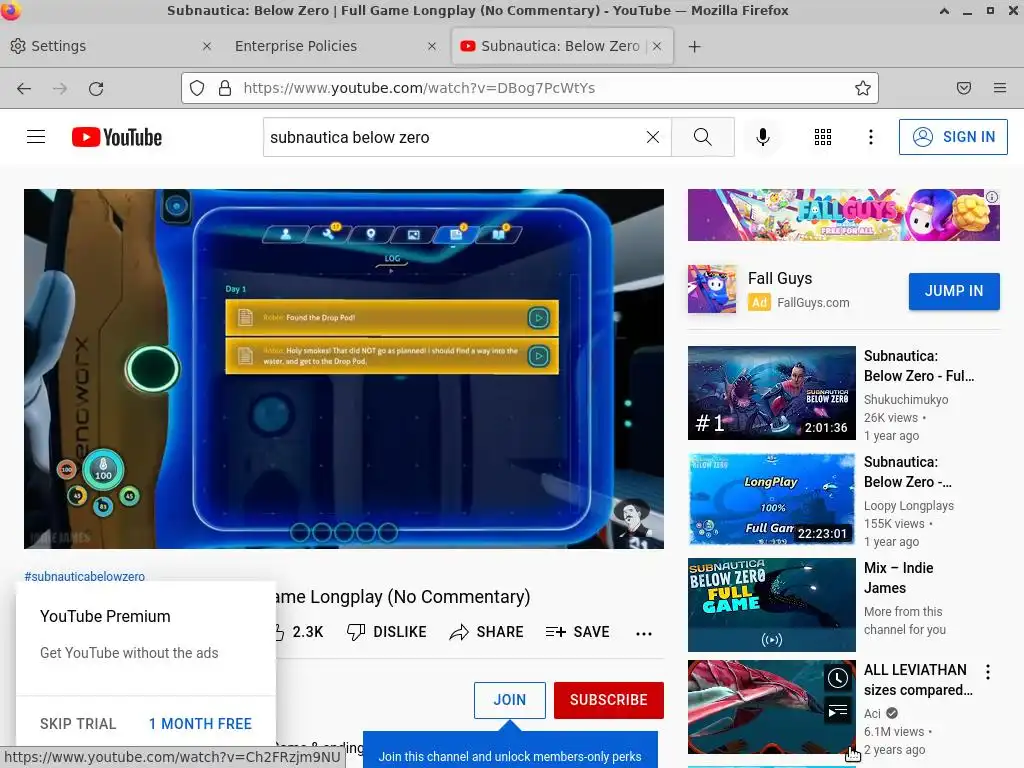This screenshot has width=1024, height=768.
Task: Share this video
Action: click(x=487, y=632)
